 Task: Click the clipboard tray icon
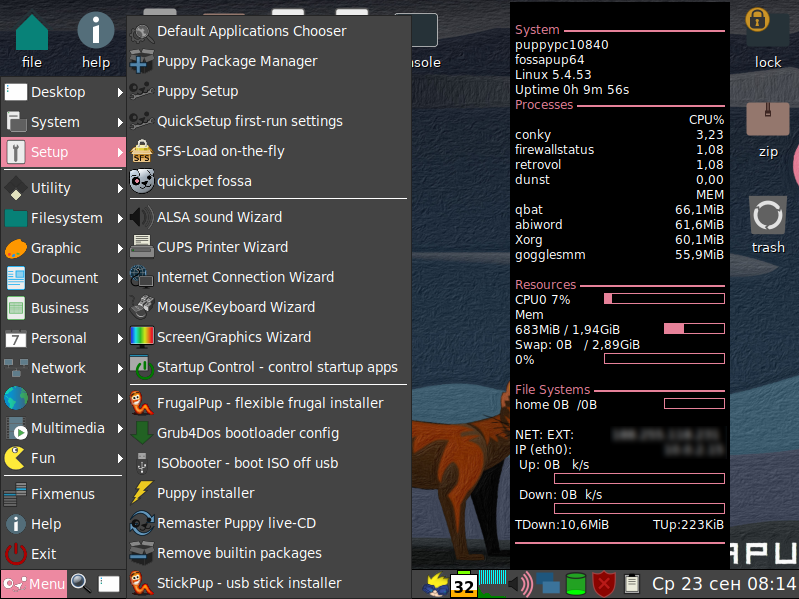click(632, 584)
